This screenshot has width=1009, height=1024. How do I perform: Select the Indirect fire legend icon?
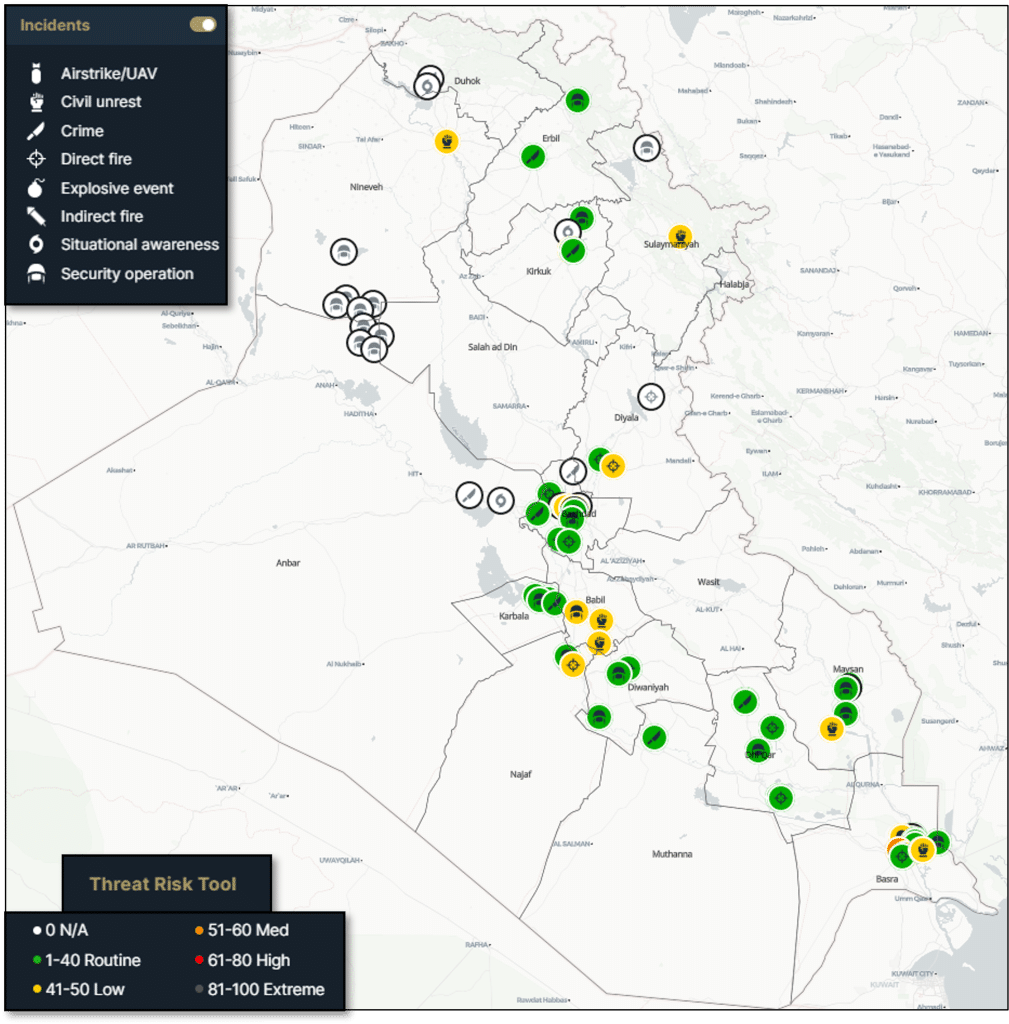(37, 216)
